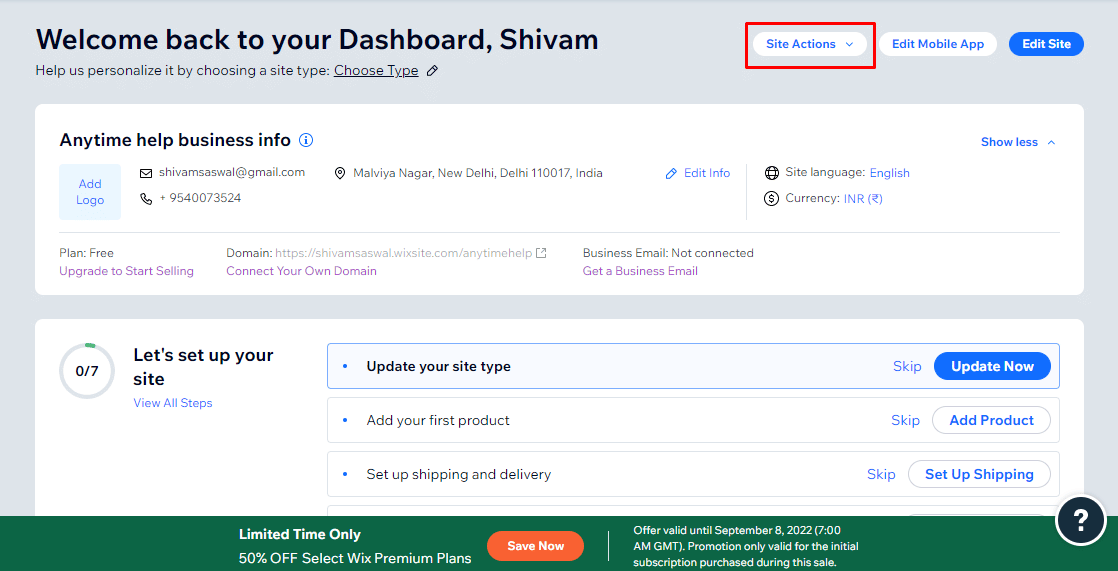This screenshot has height=571, width=1118.
Task: Skip the shipping and delivery step
Action: [x=881, y=475]
